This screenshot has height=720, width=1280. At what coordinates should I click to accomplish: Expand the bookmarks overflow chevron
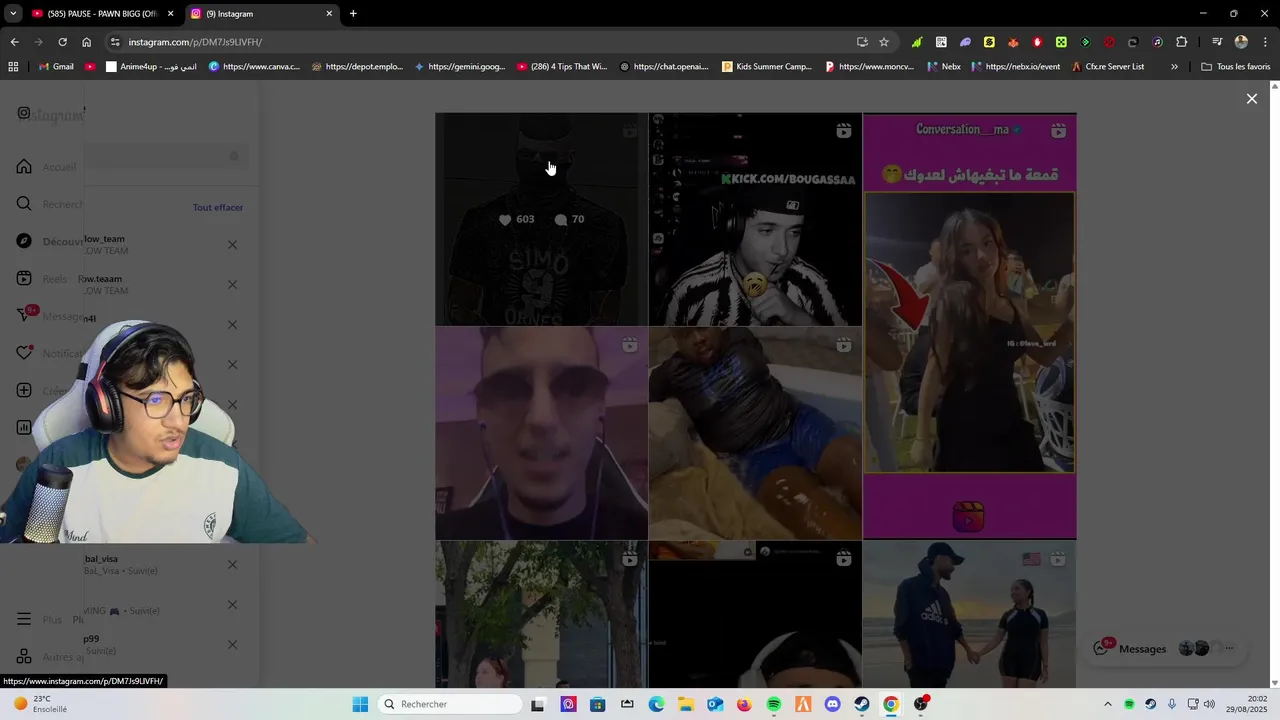tap(1174, 67)
